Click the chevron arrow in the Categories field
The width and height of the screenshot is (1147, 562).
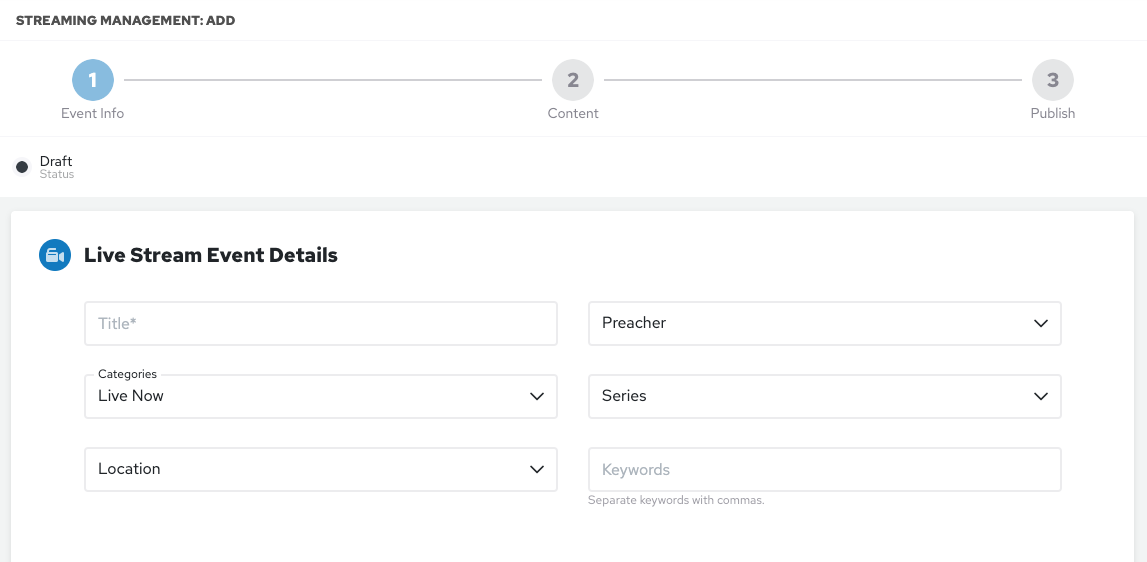pyautogui.click(x=537, y=397)
